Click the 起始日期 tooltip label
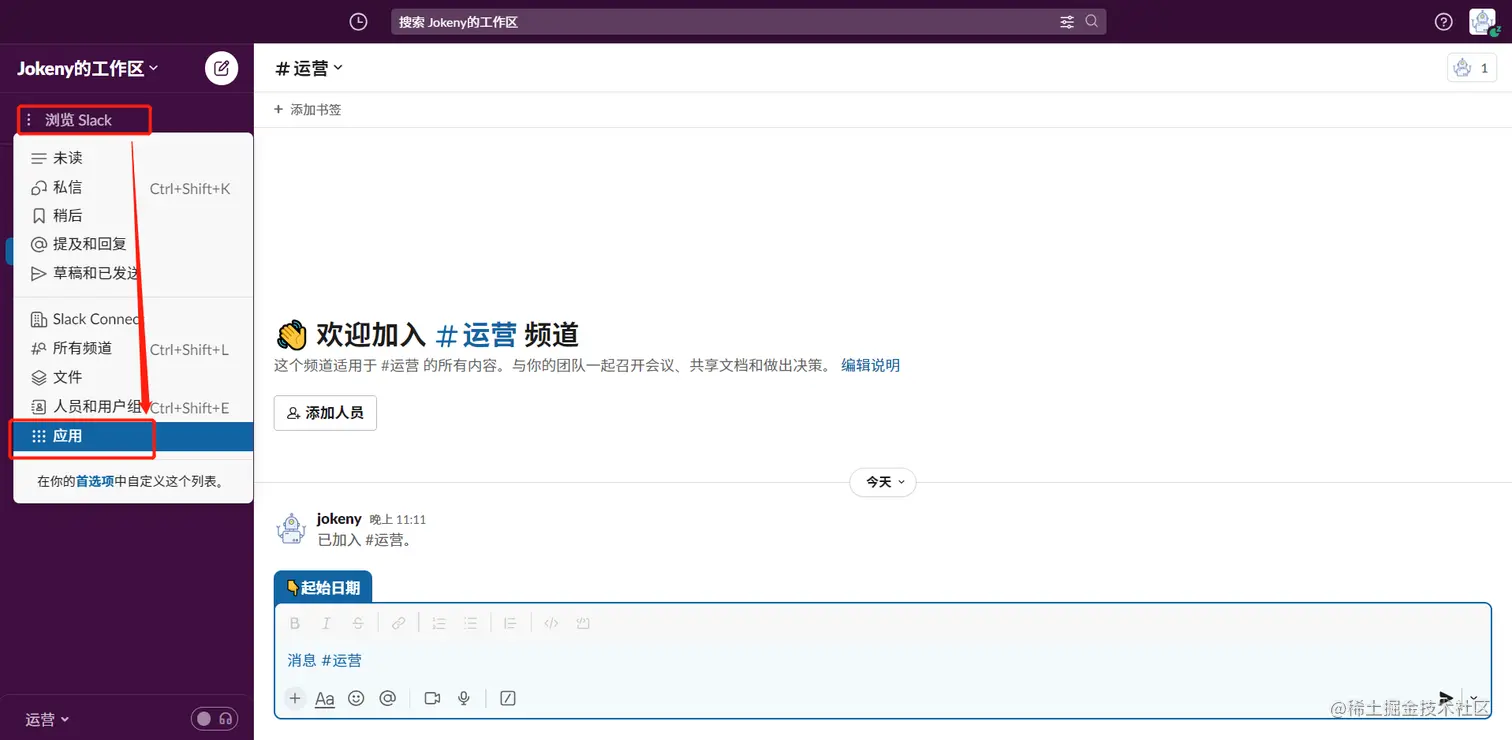 pyautogui.click(x=323, y=588)
